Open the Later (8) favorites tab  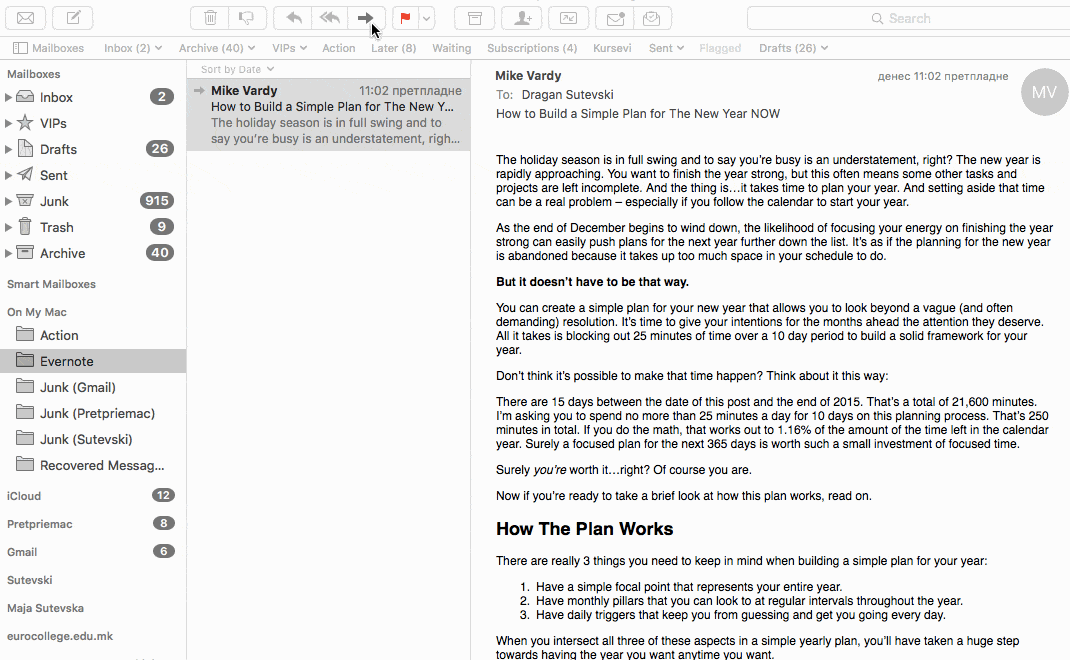coord(393,48)
